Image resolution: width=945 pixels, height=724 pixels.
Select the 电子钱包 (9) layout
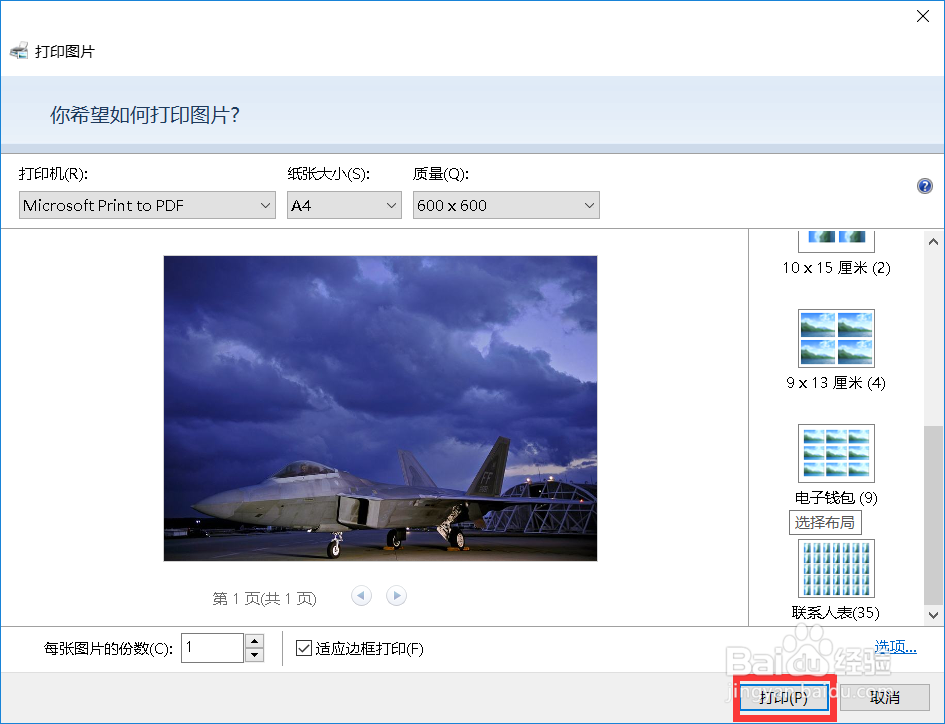coord(836,465)
